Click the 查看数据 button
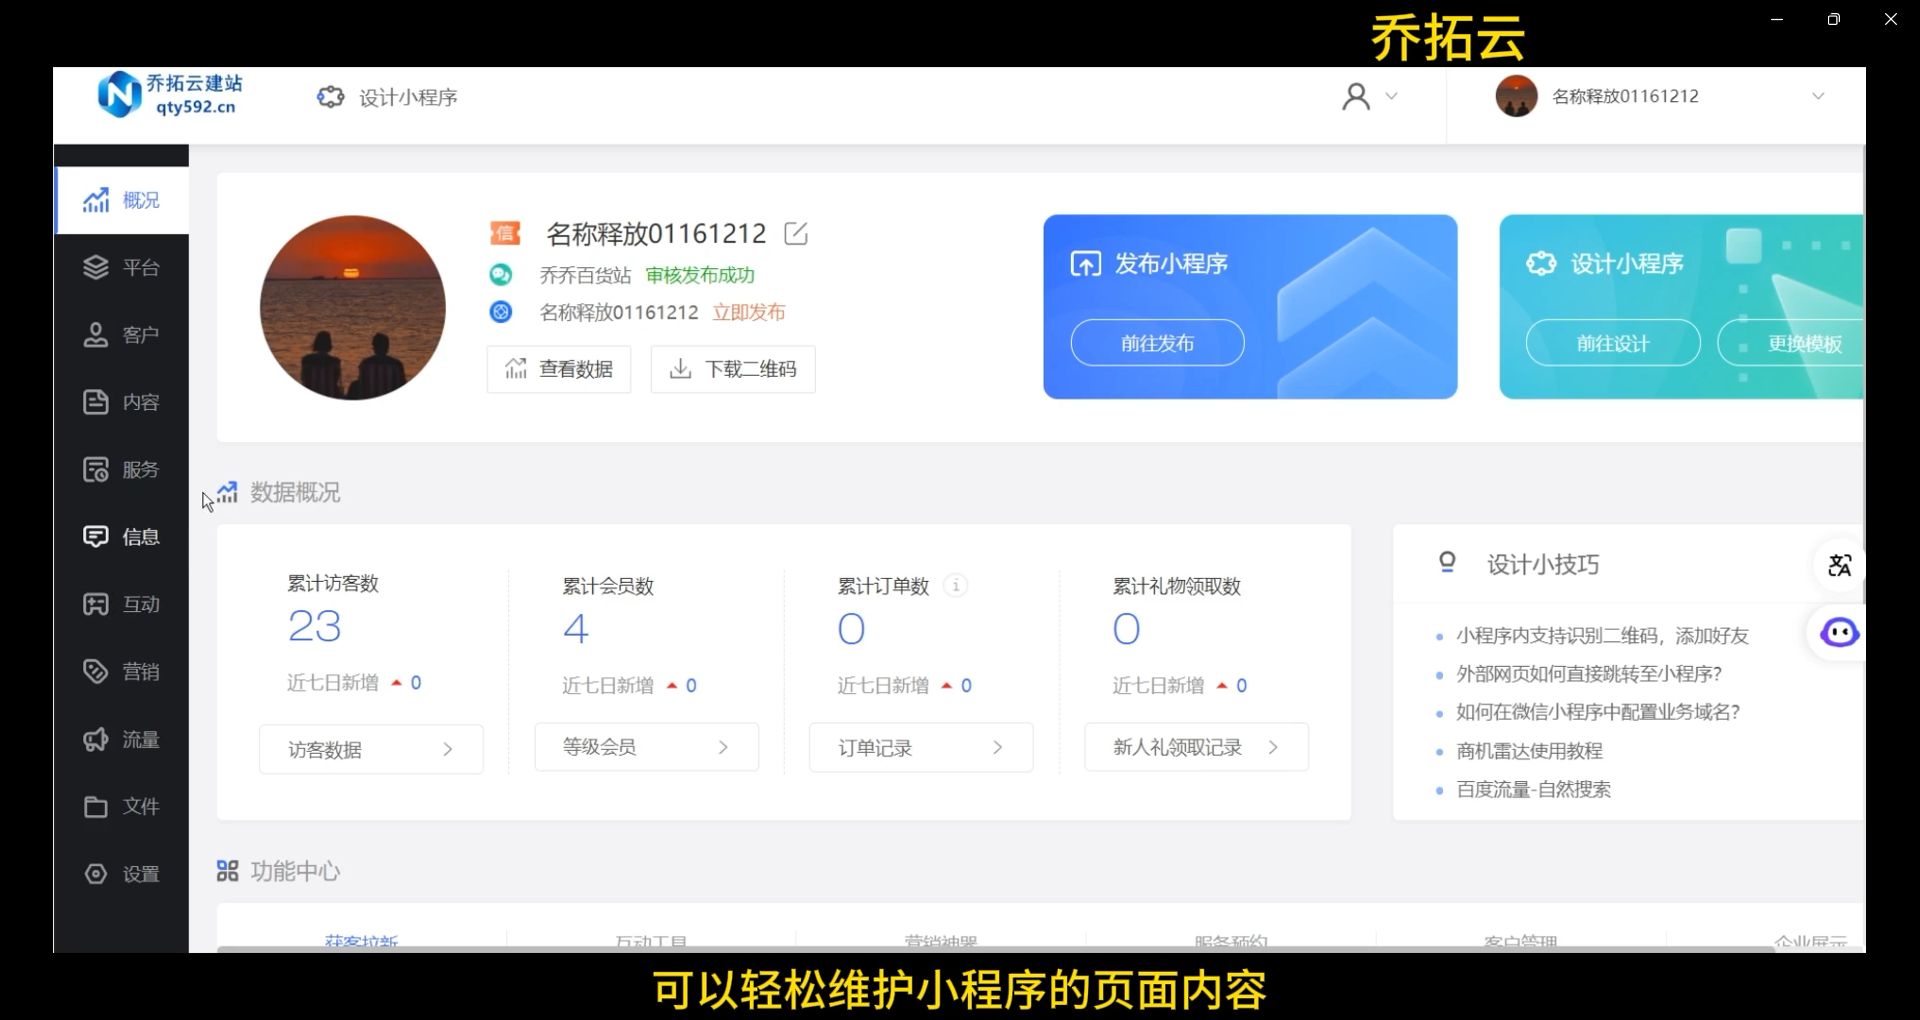 click(559, 369)
